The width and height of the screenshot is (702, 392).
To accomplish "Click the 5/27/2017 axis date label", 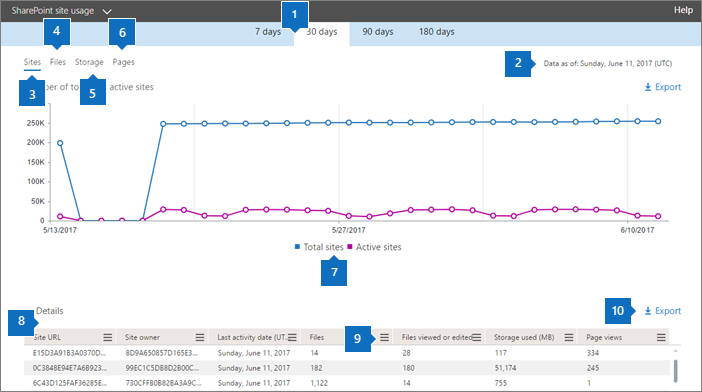I will click(x=348, y=230).
